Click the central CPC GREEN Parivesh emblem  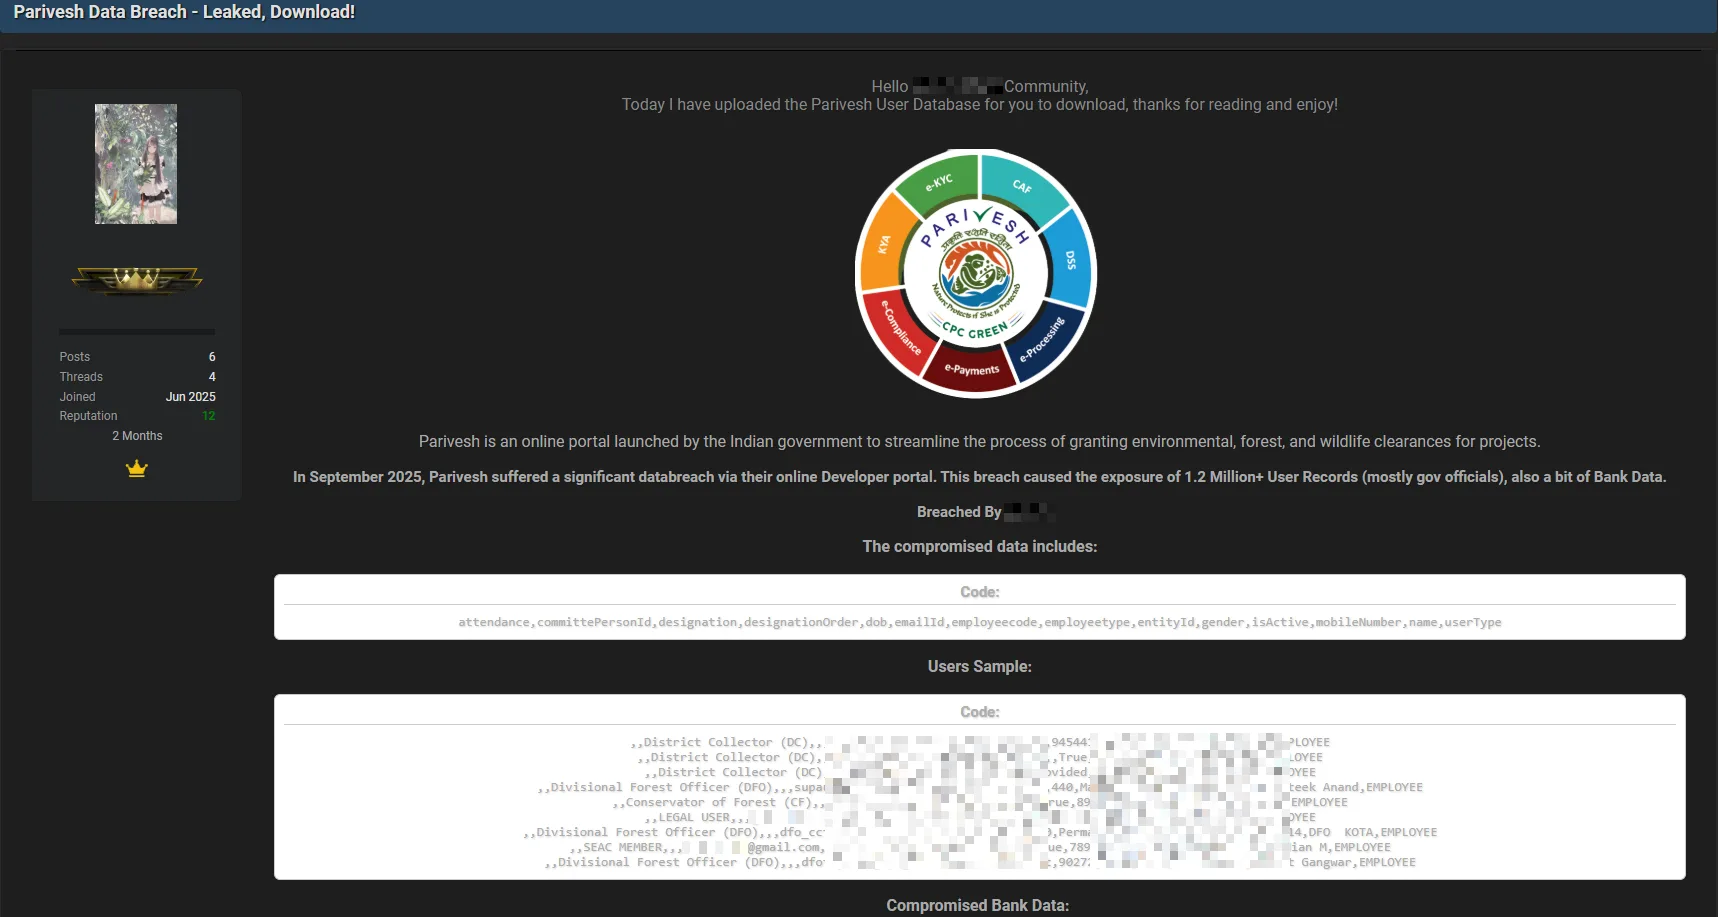(x=975, y=273)
